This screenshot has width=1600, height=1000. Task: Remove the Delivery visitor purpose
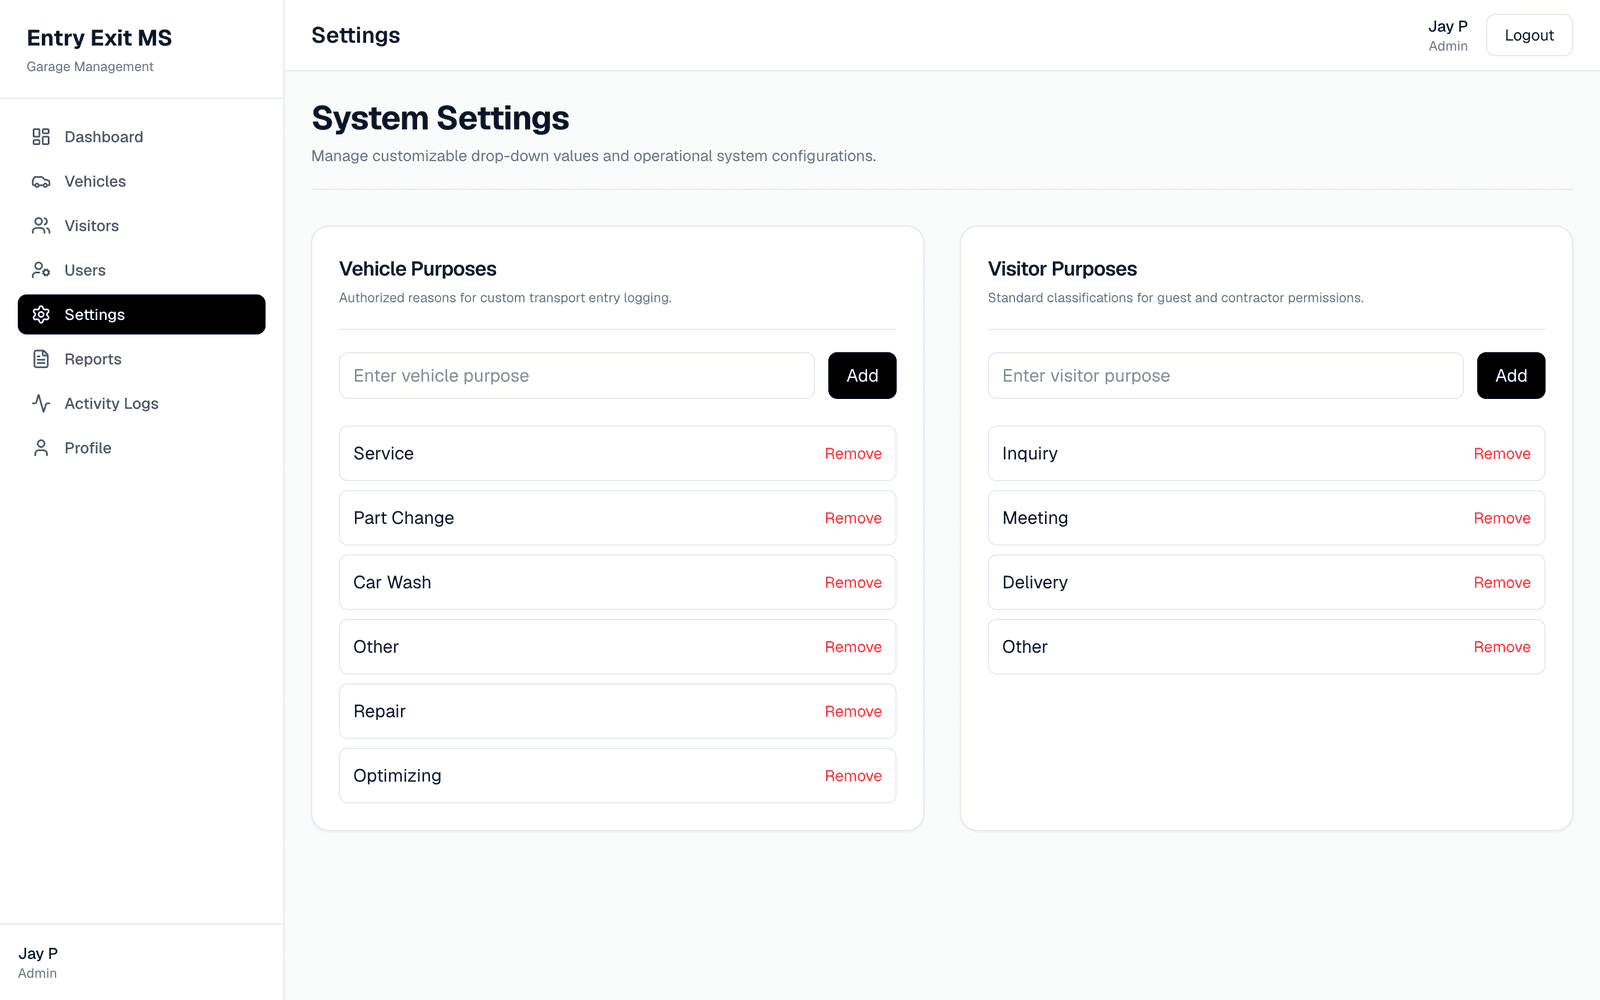(x=1502, y=583)
